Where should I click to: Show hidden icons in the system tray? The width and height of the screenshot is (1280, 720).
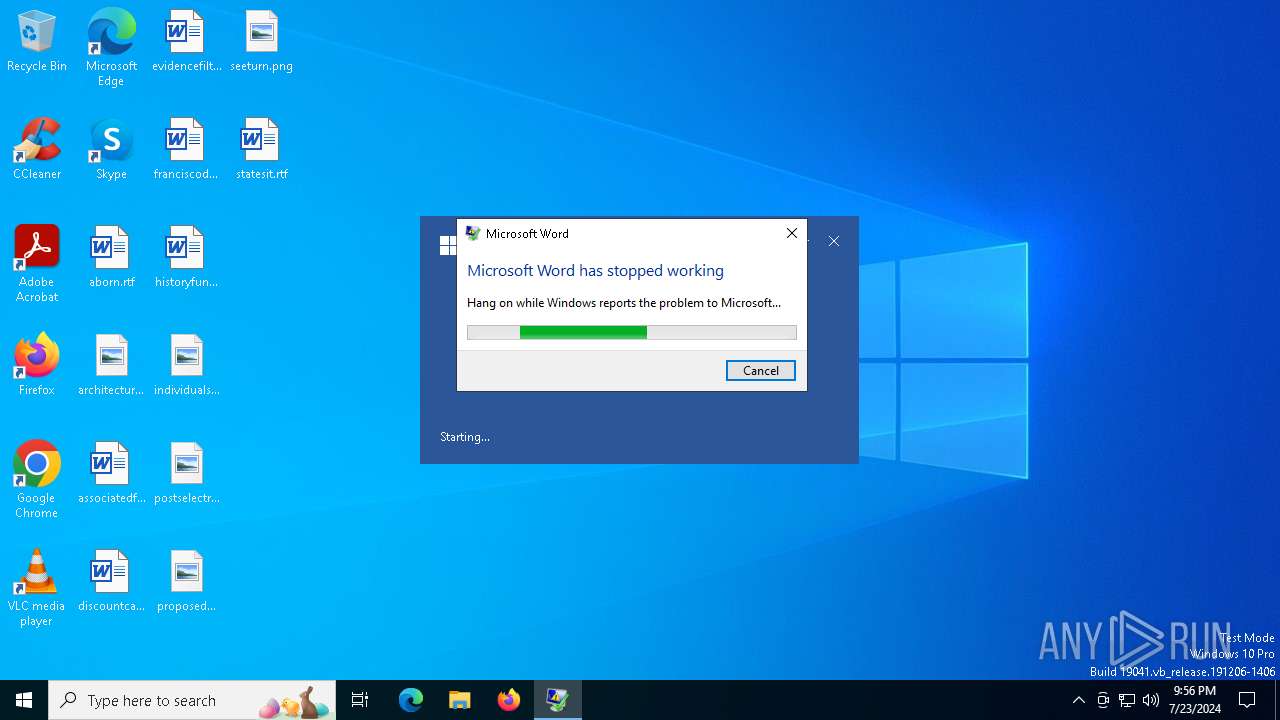tap(1078, 700)
